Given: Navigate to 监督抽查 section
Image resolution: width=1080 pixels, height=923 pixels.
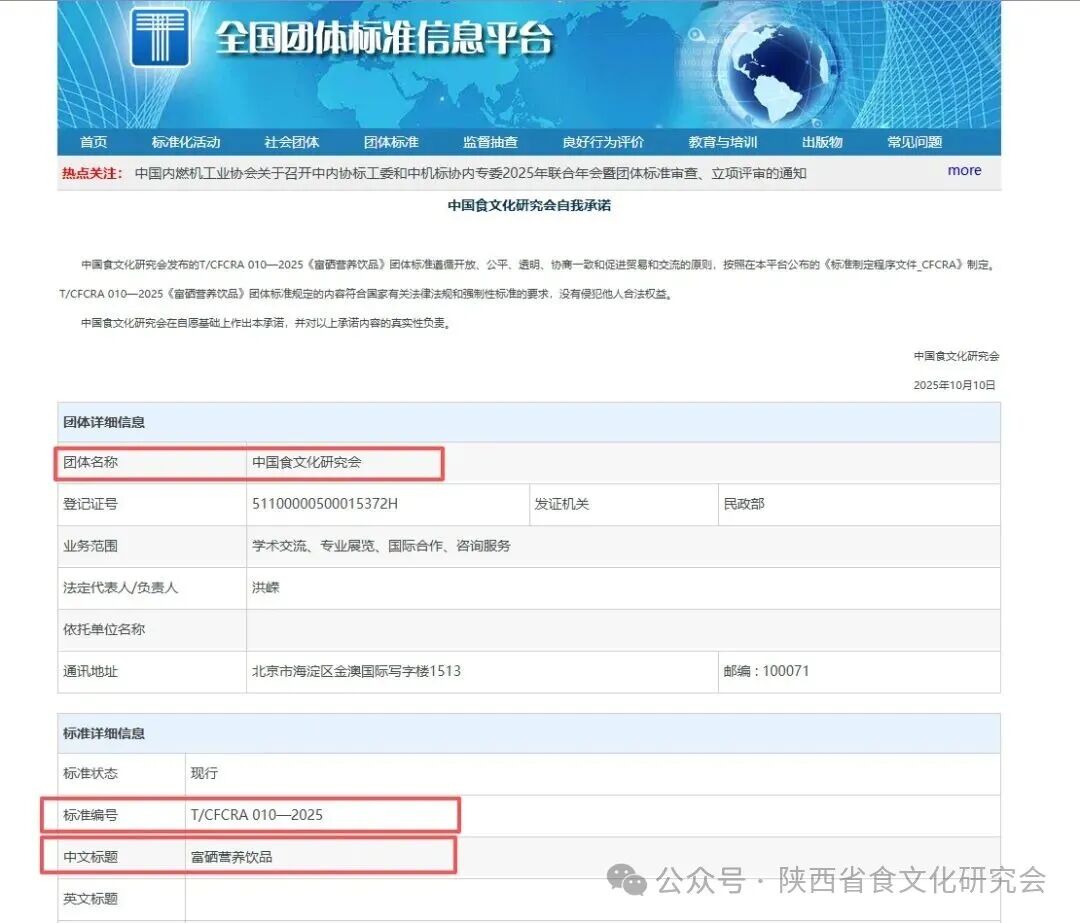Looking at the screenshot, I should [490, 142].
